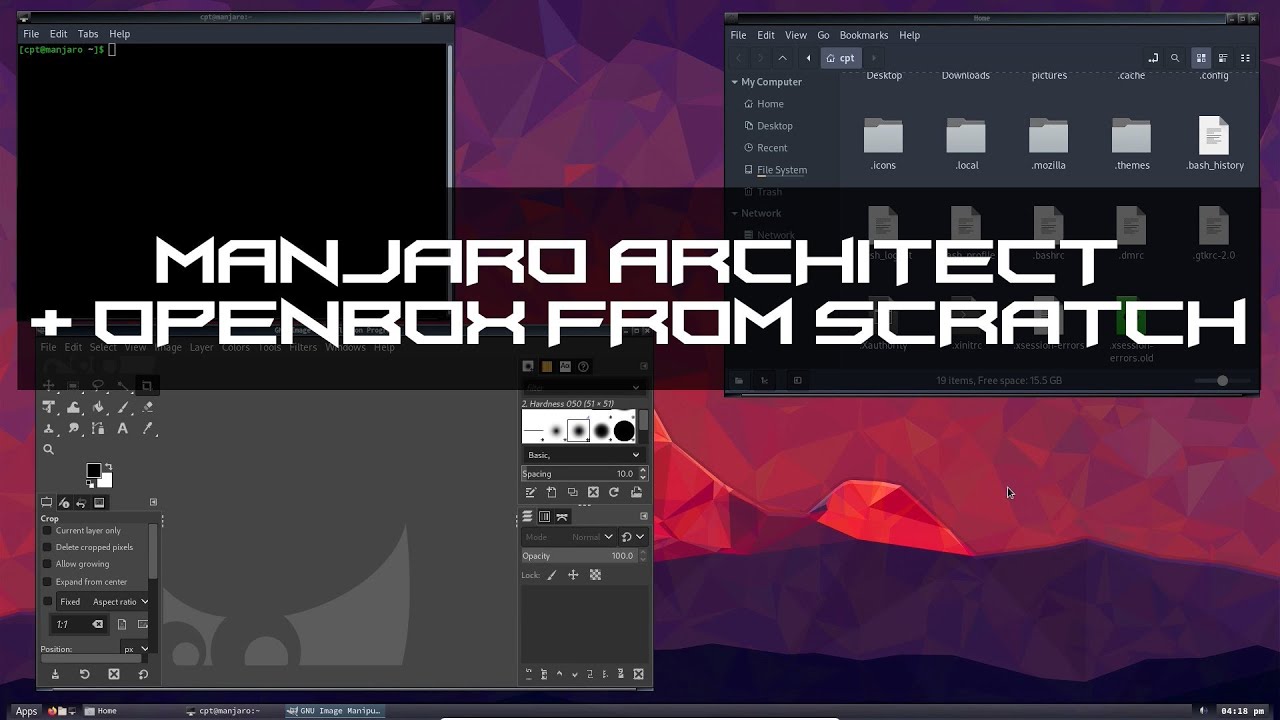Switch to cpt@manjaro terminal taskbar entry
This screenshot has width=1280, height=720.
tap(223, 711)
